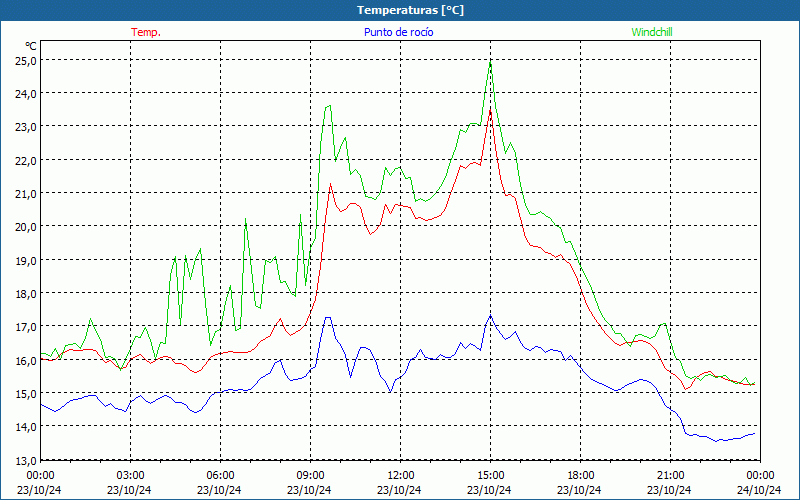Click the 22,0 y-axis value
The image size is (800, 500).
25,161
